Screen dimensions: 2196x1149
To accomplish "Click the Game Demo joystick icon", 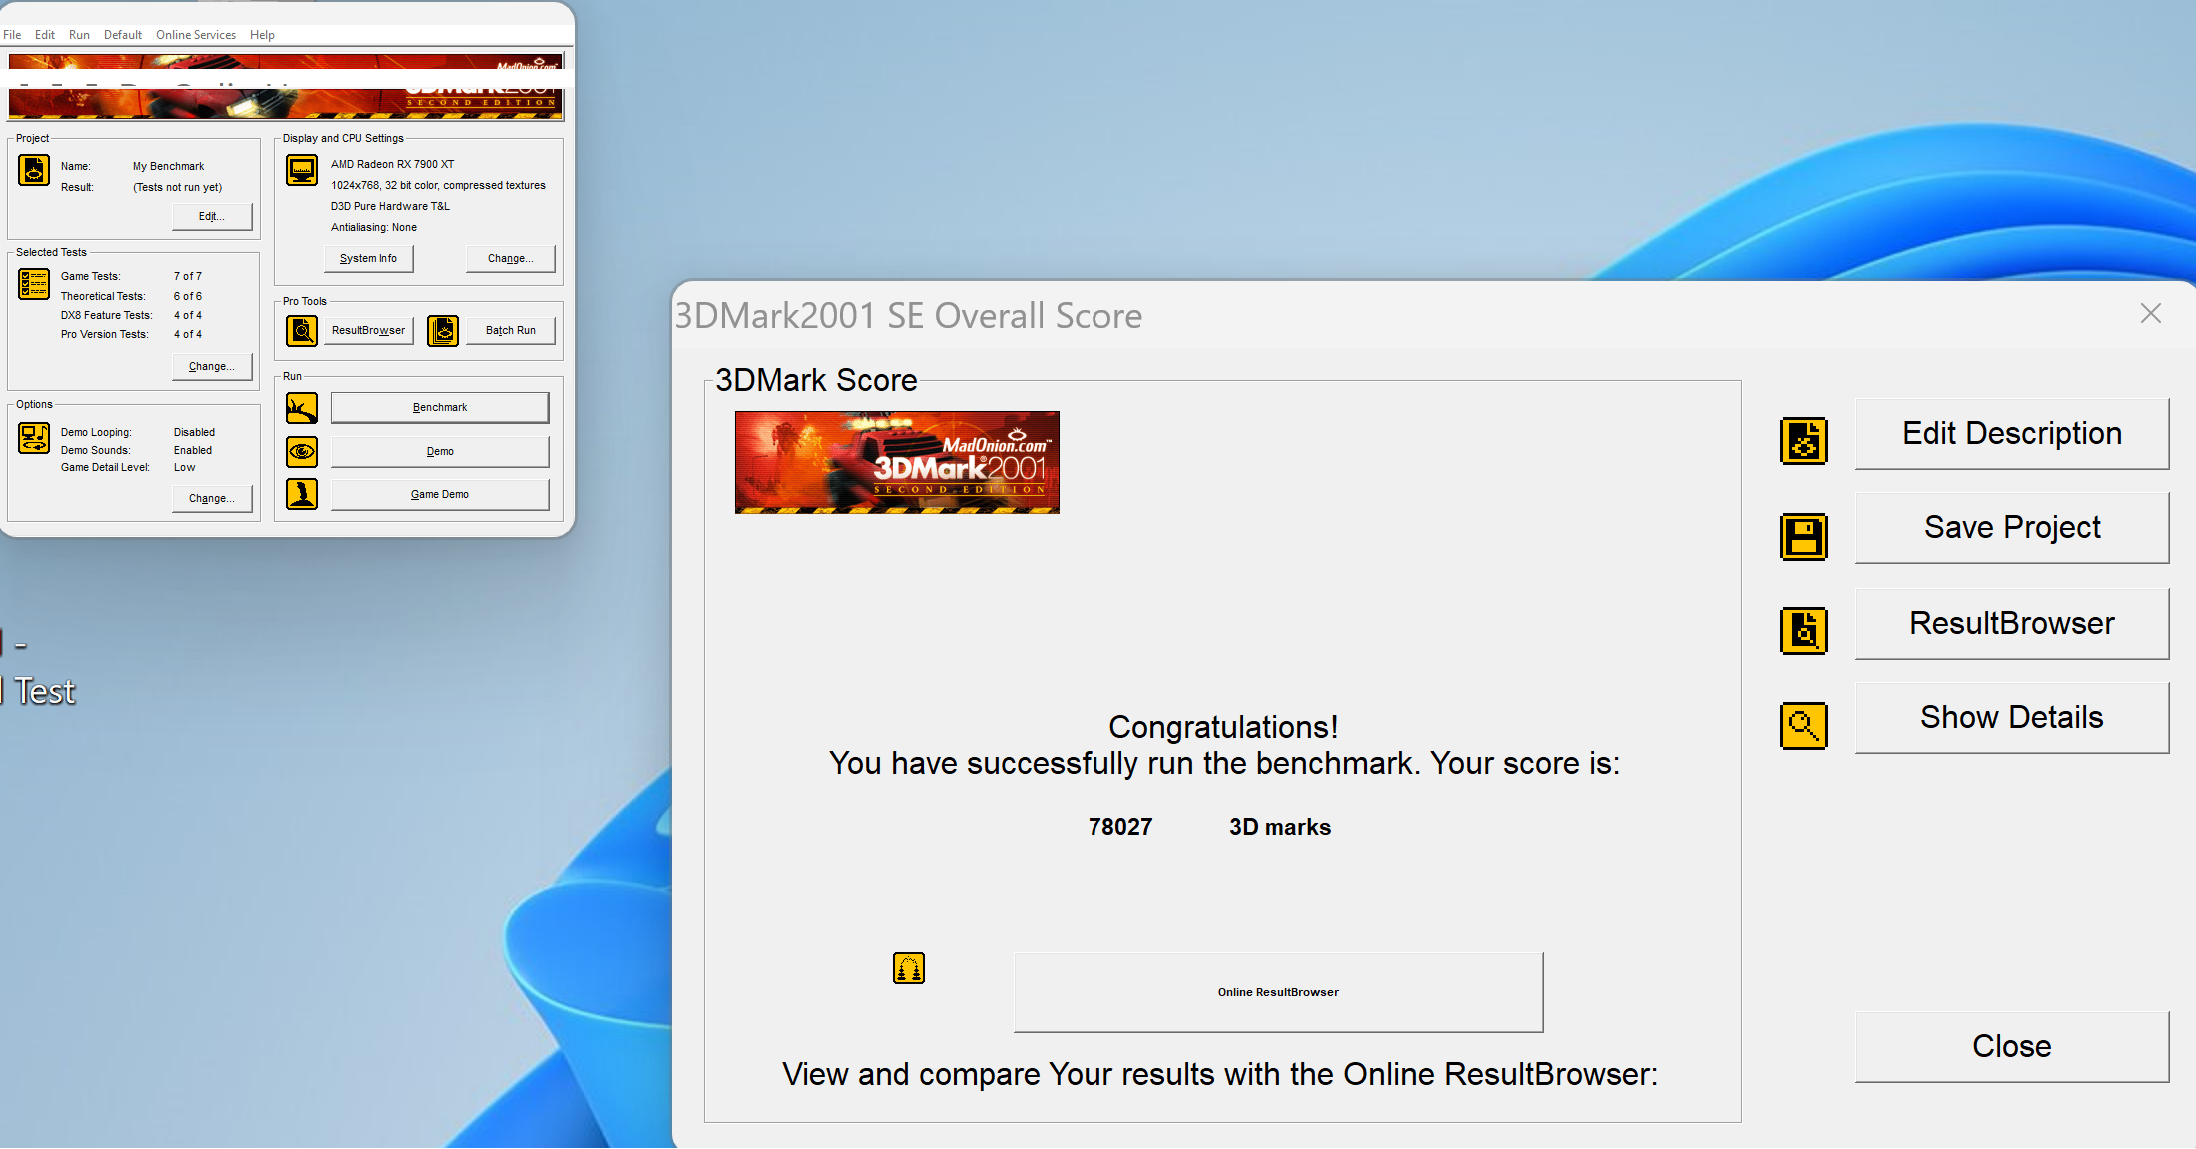I will pos(302,494).
